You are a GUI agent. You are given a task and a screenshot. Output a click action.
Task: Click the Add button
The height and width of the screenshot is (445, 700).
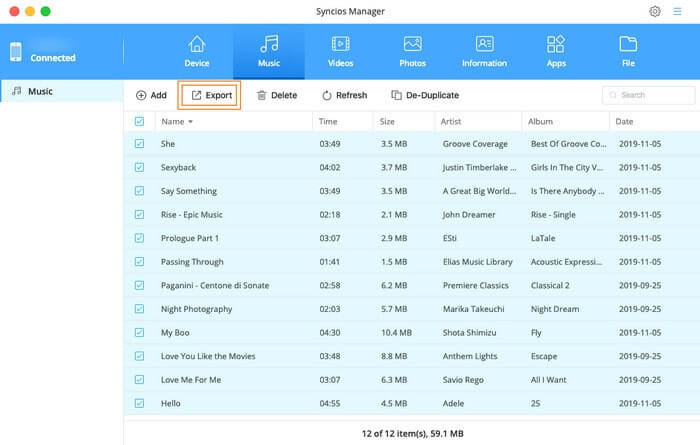coord(151,95)
